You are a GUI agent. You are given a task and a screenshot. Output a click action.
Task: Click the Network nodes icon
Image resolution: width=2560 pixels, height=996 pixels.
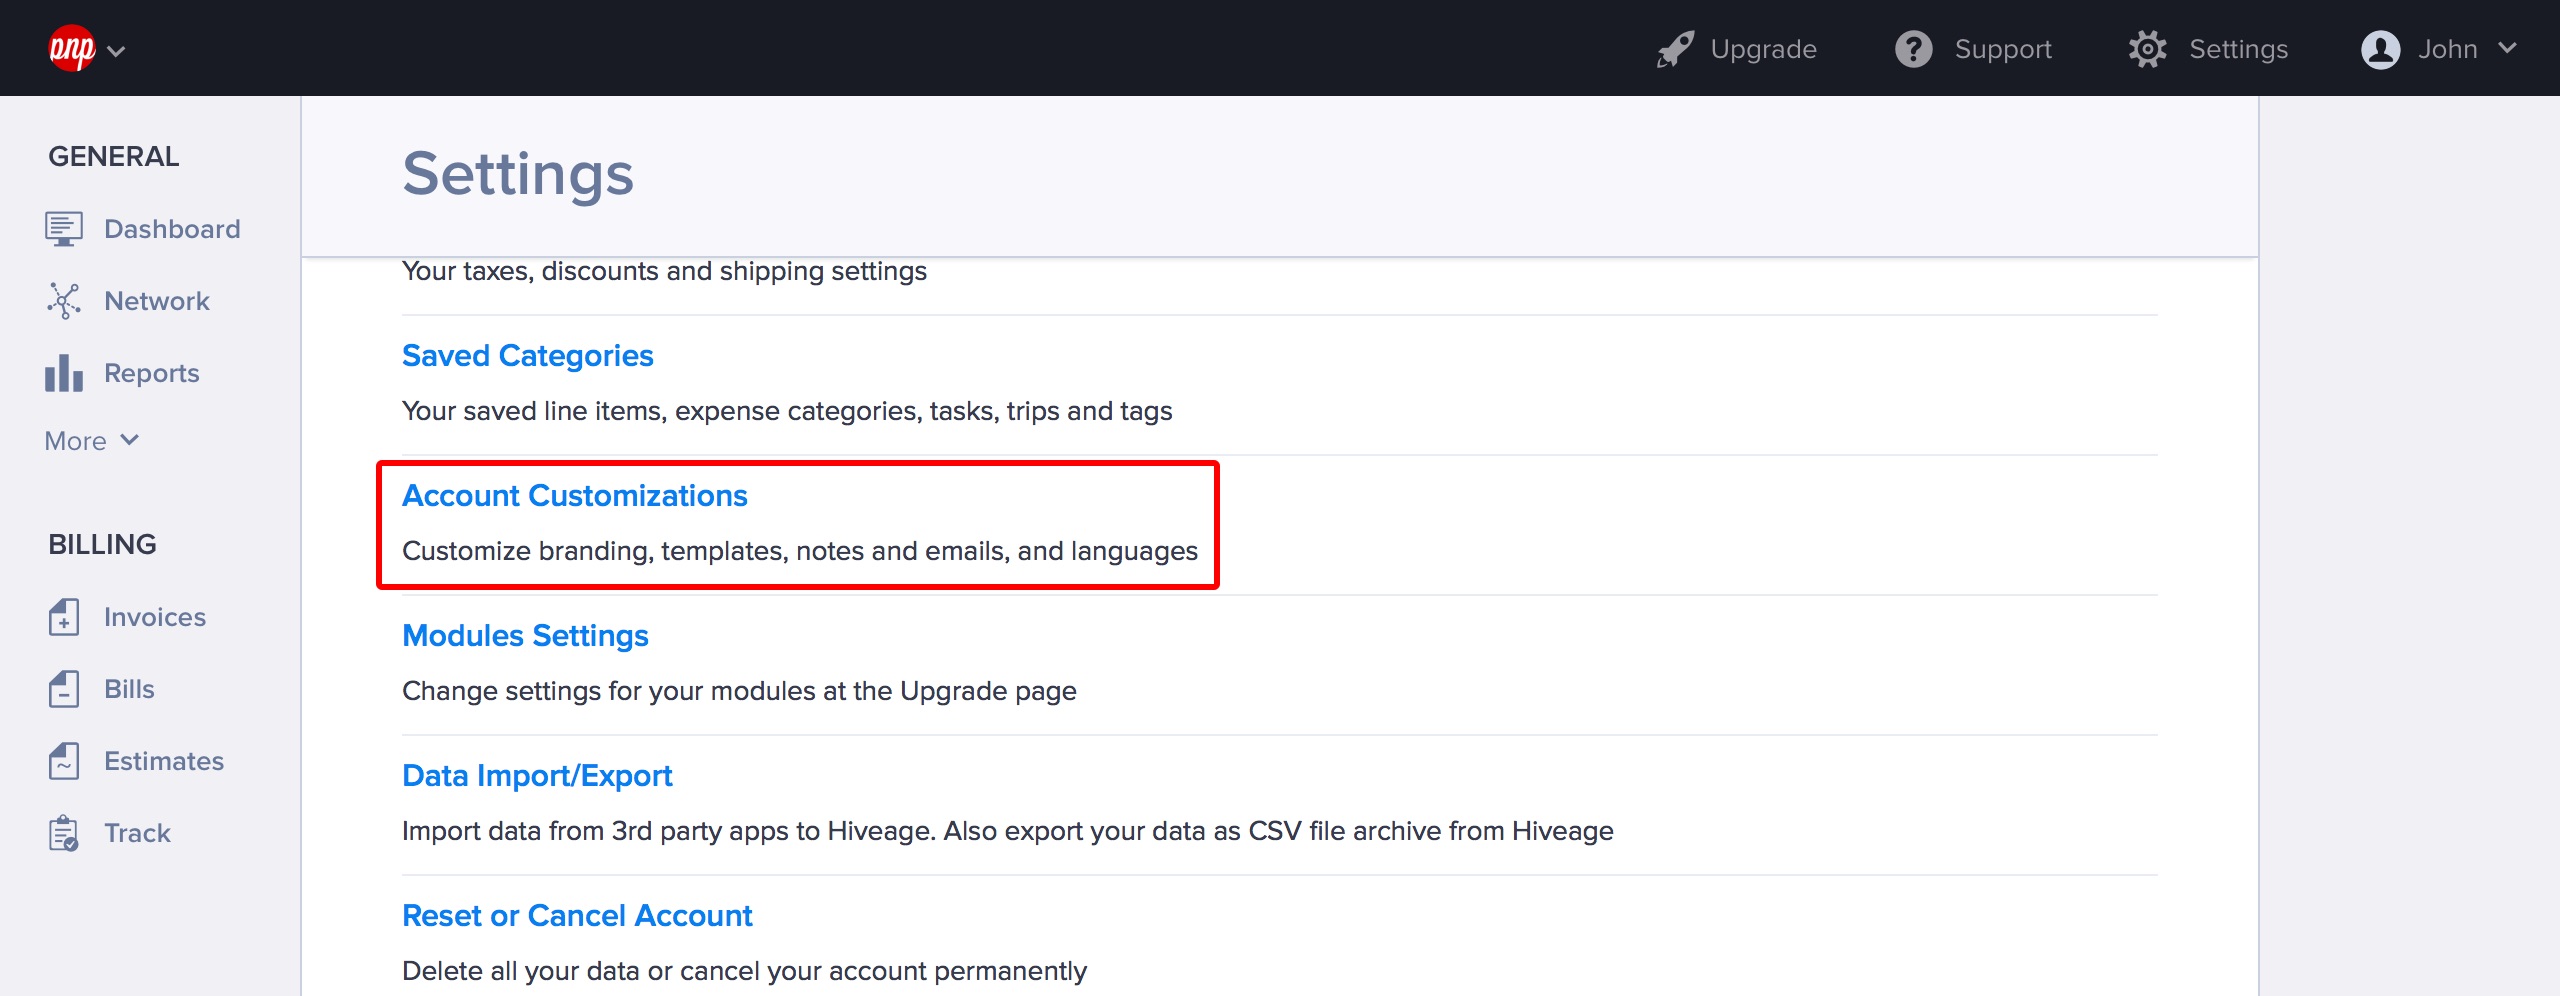(x=64, y=301)
